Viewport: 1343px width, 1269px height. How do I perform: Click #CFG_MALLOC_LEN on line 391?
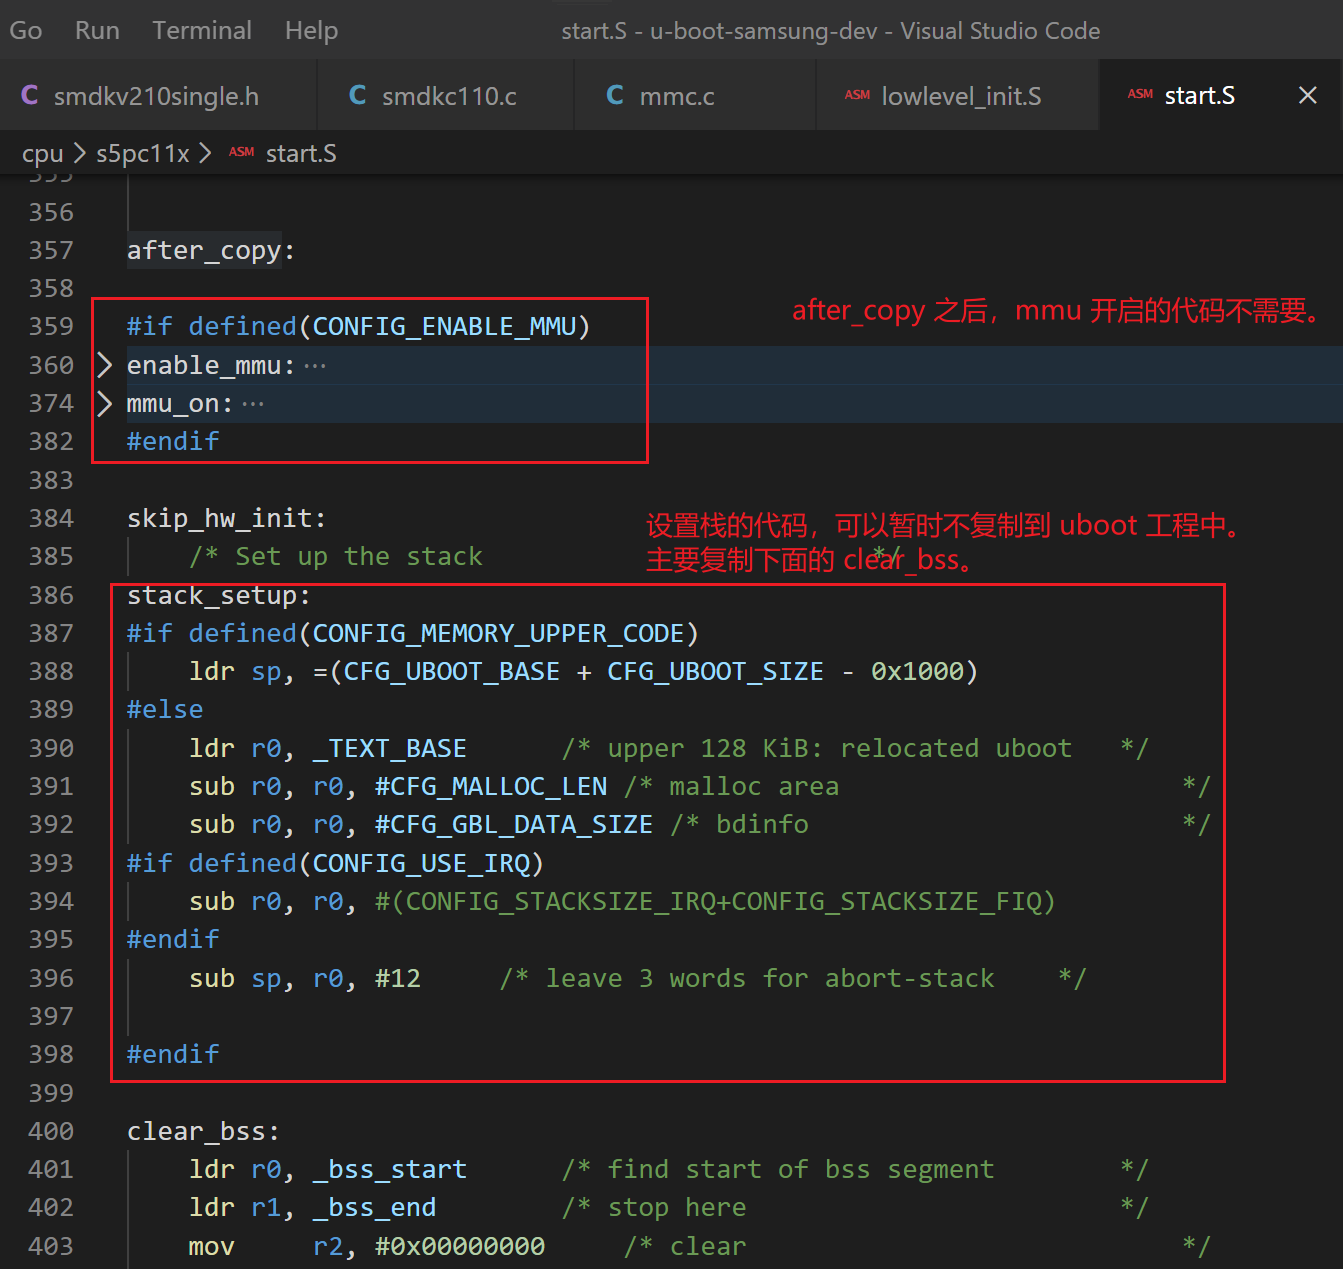491,787
